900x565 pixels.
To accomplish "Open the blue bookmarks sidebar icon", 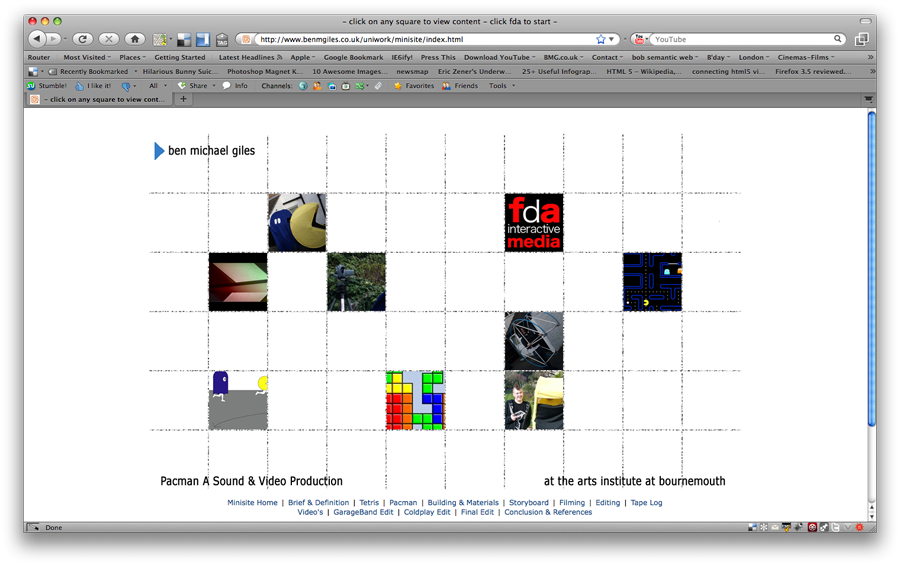I will pyautogui.click(x=203, y=40).
